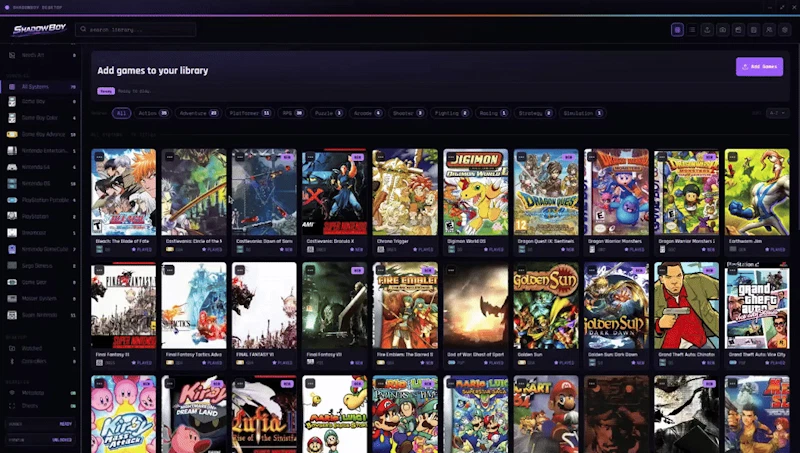Open more-options icon on Digimon World DS card
The height and width of the screenshot is (453, 800).
click(451, 157)
